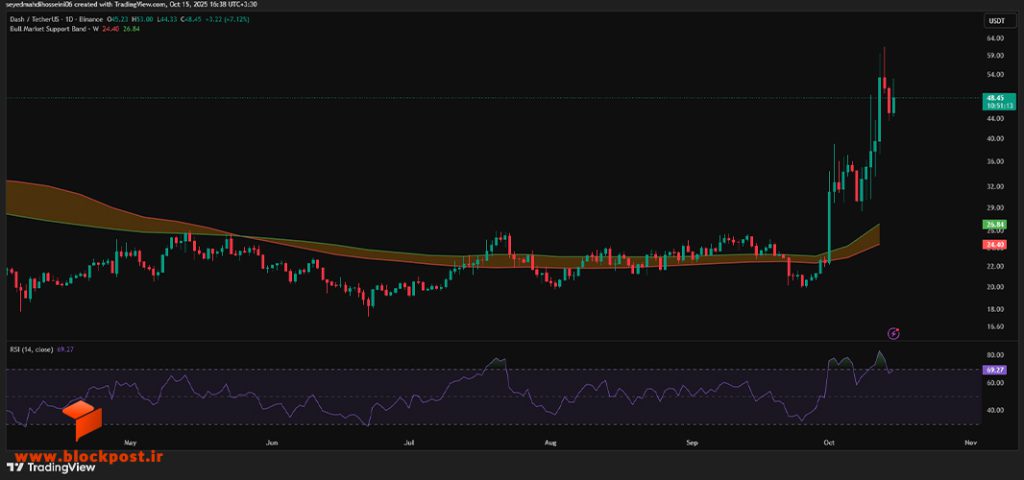The image size is (1024, 480).
Task: Click the 32.00 price axis label
Action: point(995,186)
